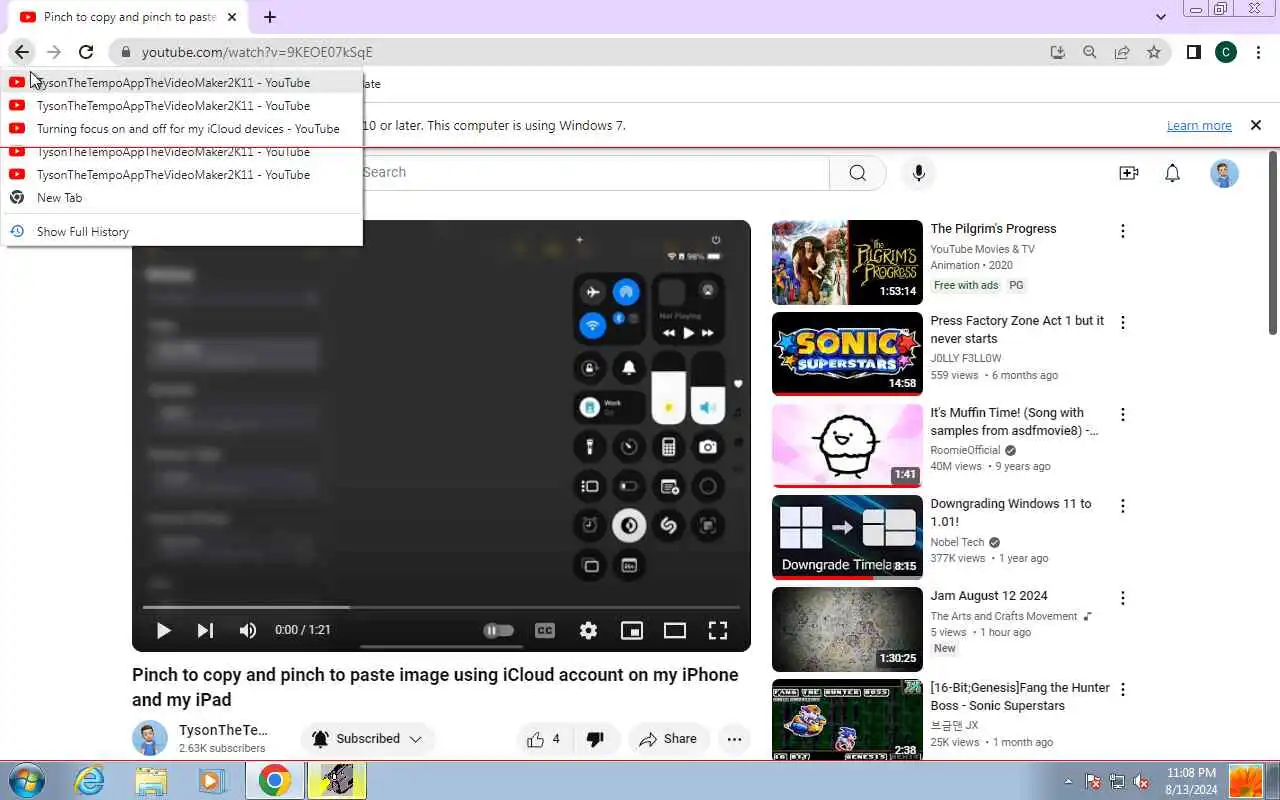
Task: Start voice search with microphone icon
Action: coord(919,173)
